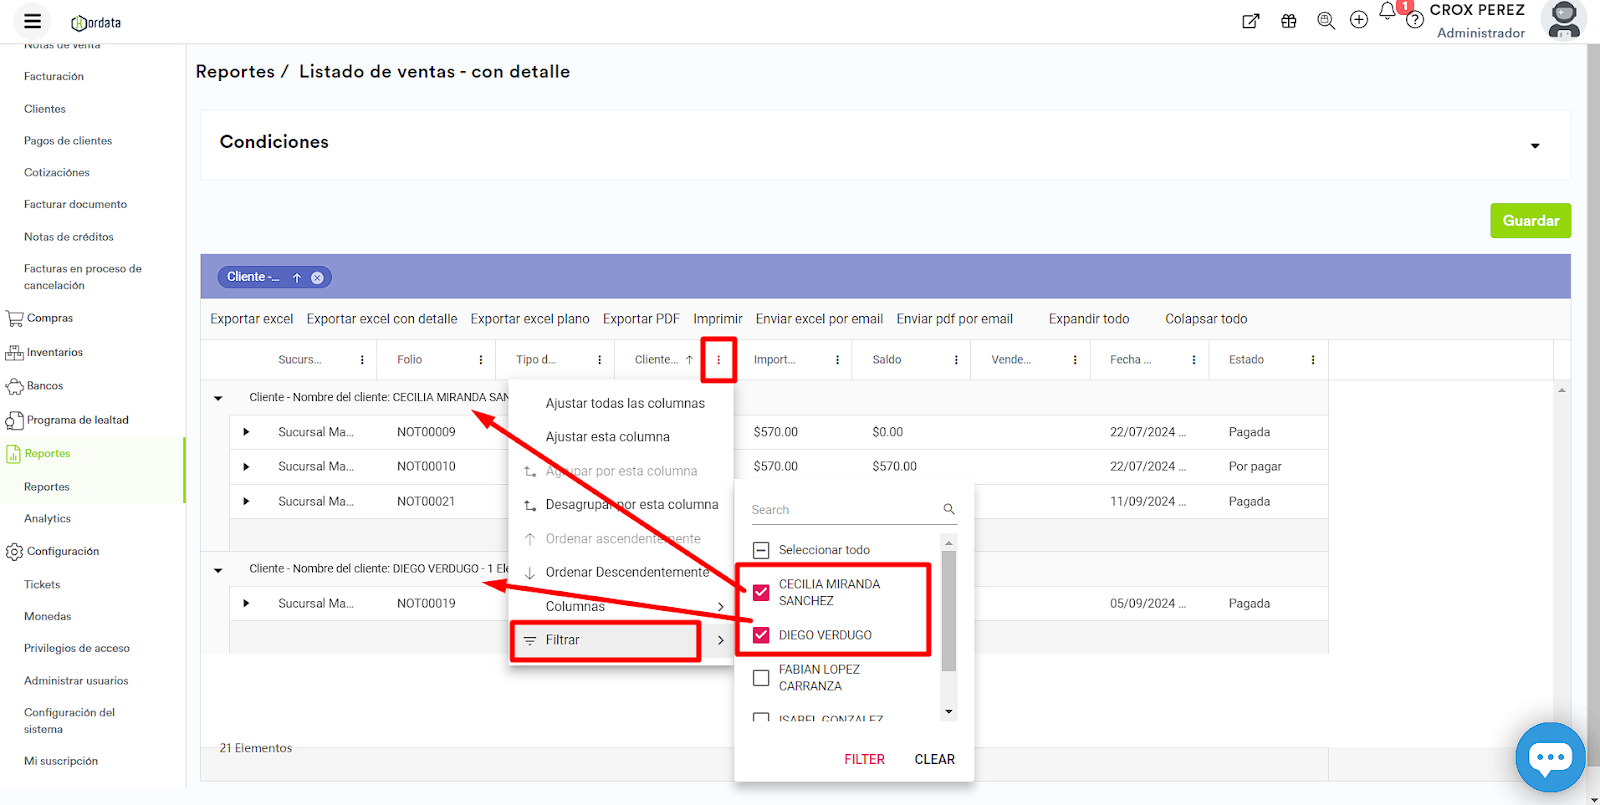Viewport: 1600px width, 805px height.
Task: Click the plus circle icon in header
Action: pos(1359,21)
